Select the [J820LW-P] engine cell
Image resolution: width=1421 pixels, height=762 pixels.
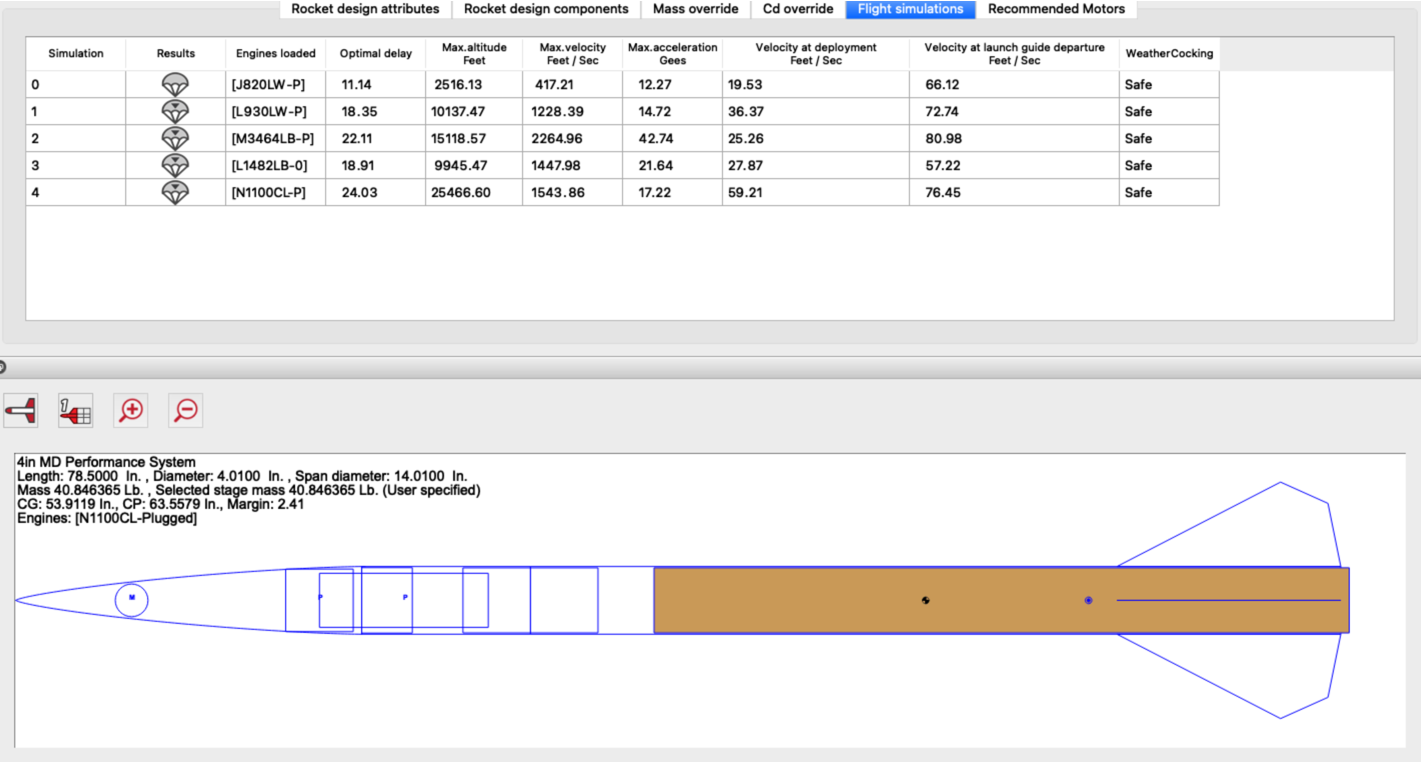tap(276, 85)
